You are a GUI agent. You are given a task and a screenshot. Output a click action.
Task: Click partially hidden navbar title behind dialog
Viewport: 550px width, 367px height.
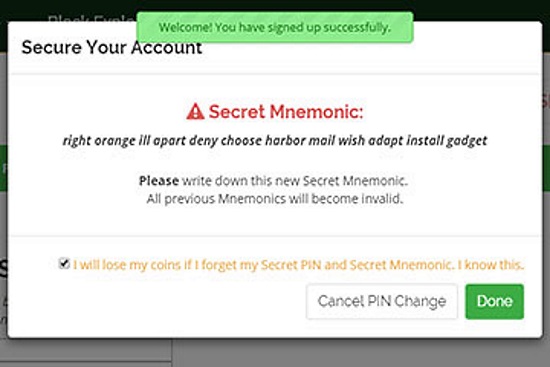pos(92,18)
